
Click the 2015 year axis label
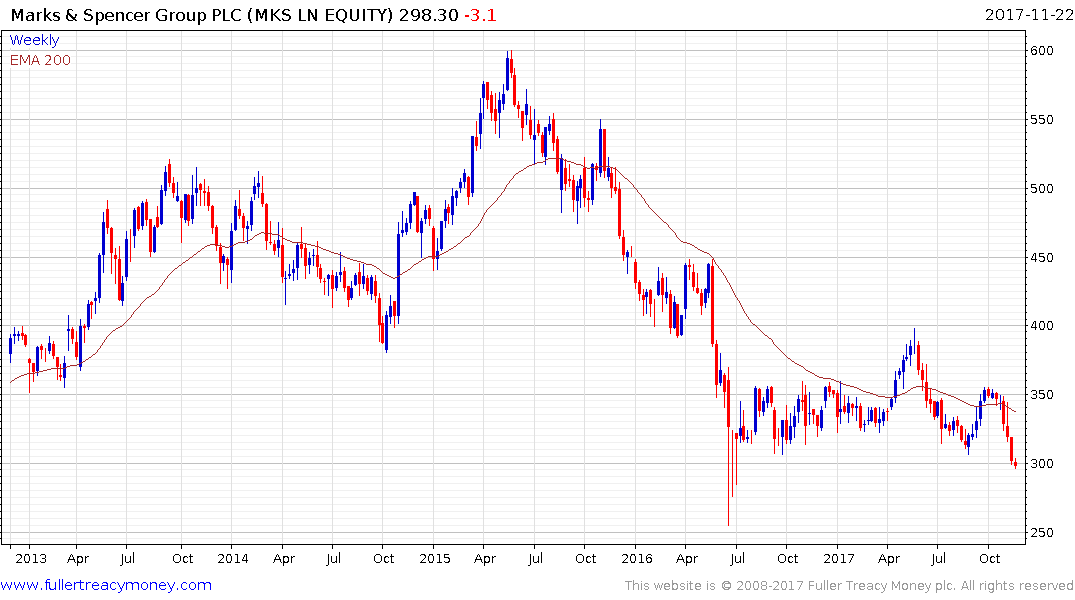[435, 559]
